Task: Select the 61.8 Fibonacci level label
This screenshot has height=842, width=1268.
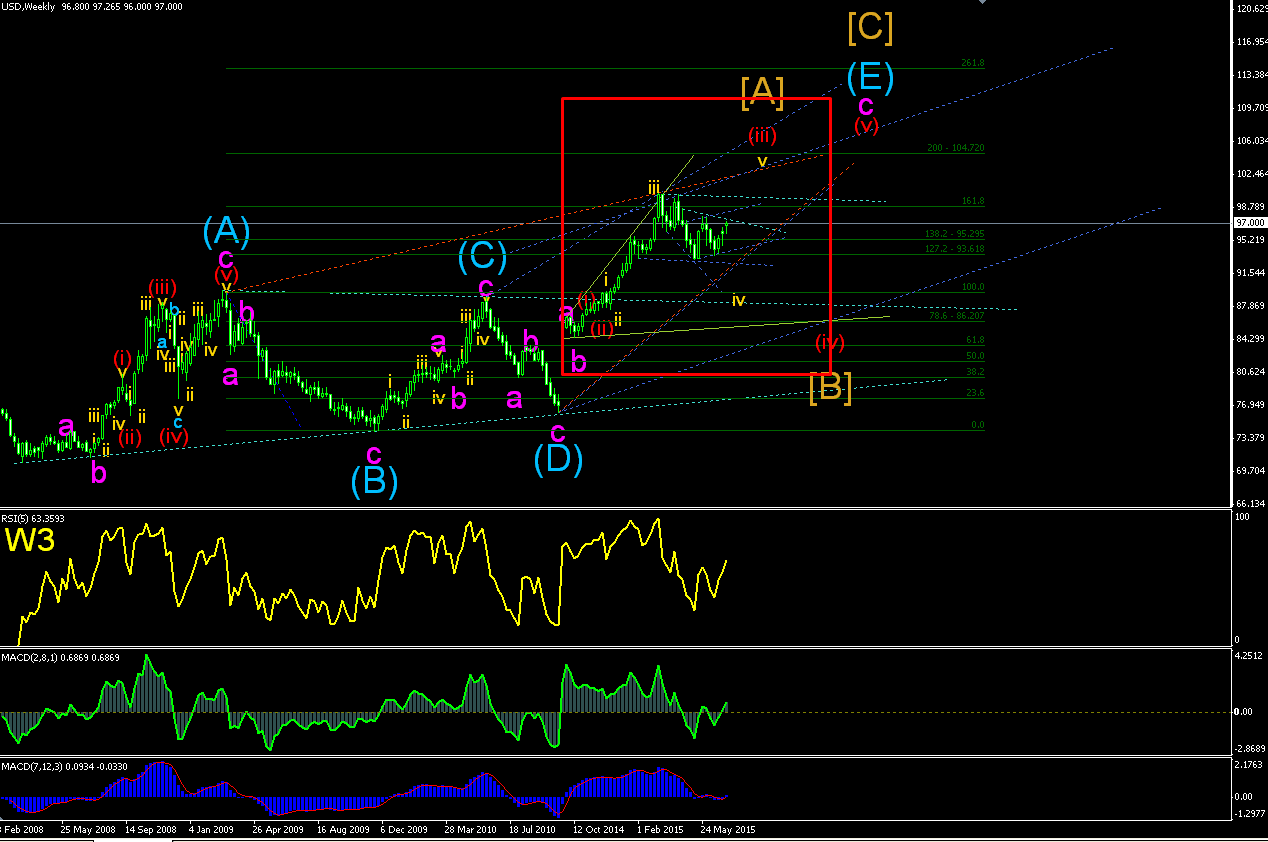Action: click(x=975, y=340)
